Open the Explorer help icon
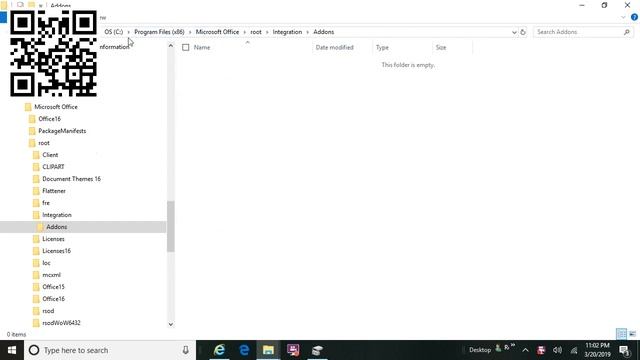 [634, 17]
